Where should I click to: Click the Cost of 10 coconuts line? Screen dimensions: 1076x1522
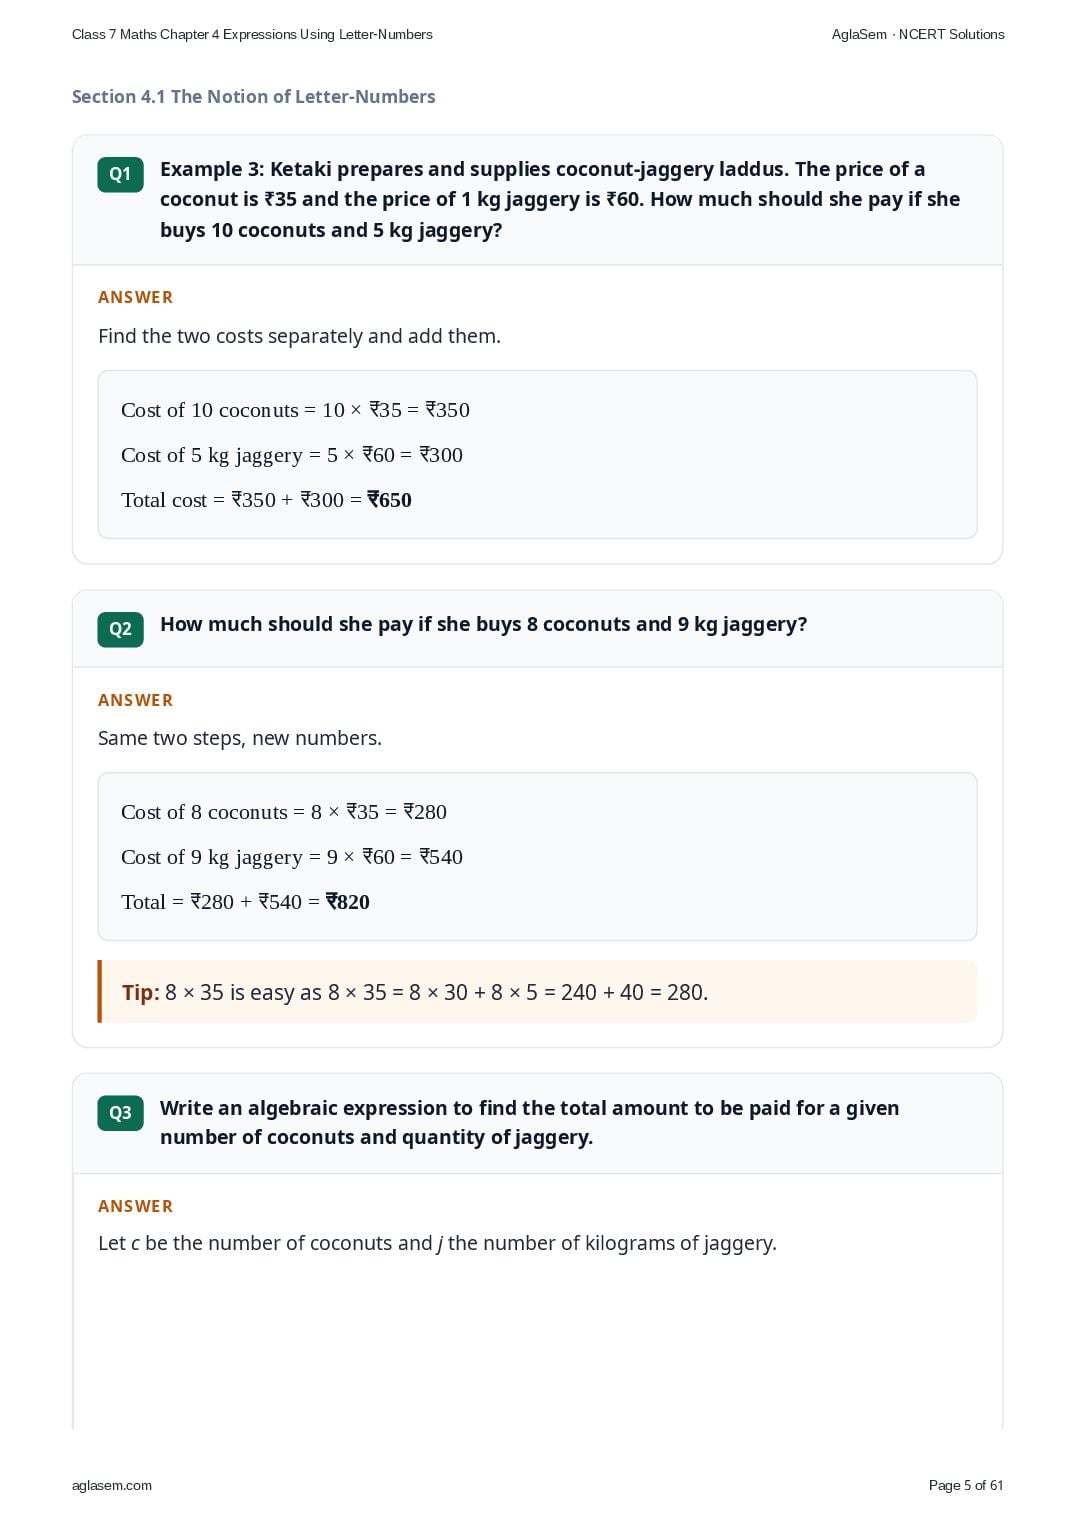(295, 410)
